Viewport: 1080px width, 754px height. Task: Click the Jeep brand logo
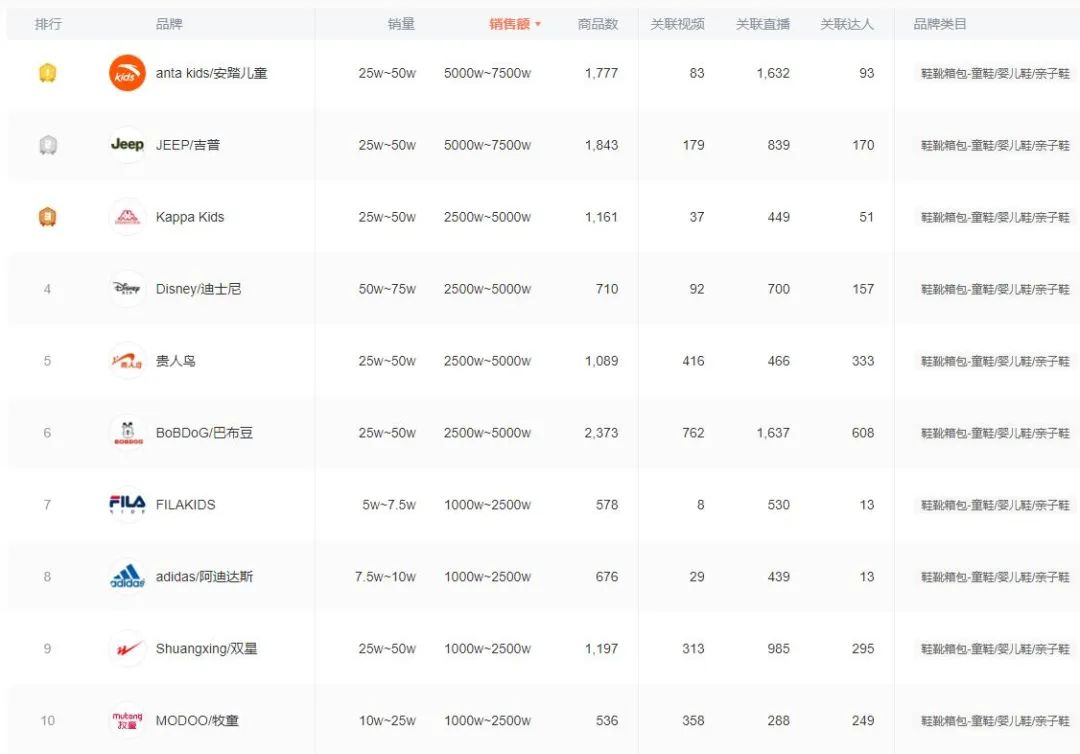127,145
